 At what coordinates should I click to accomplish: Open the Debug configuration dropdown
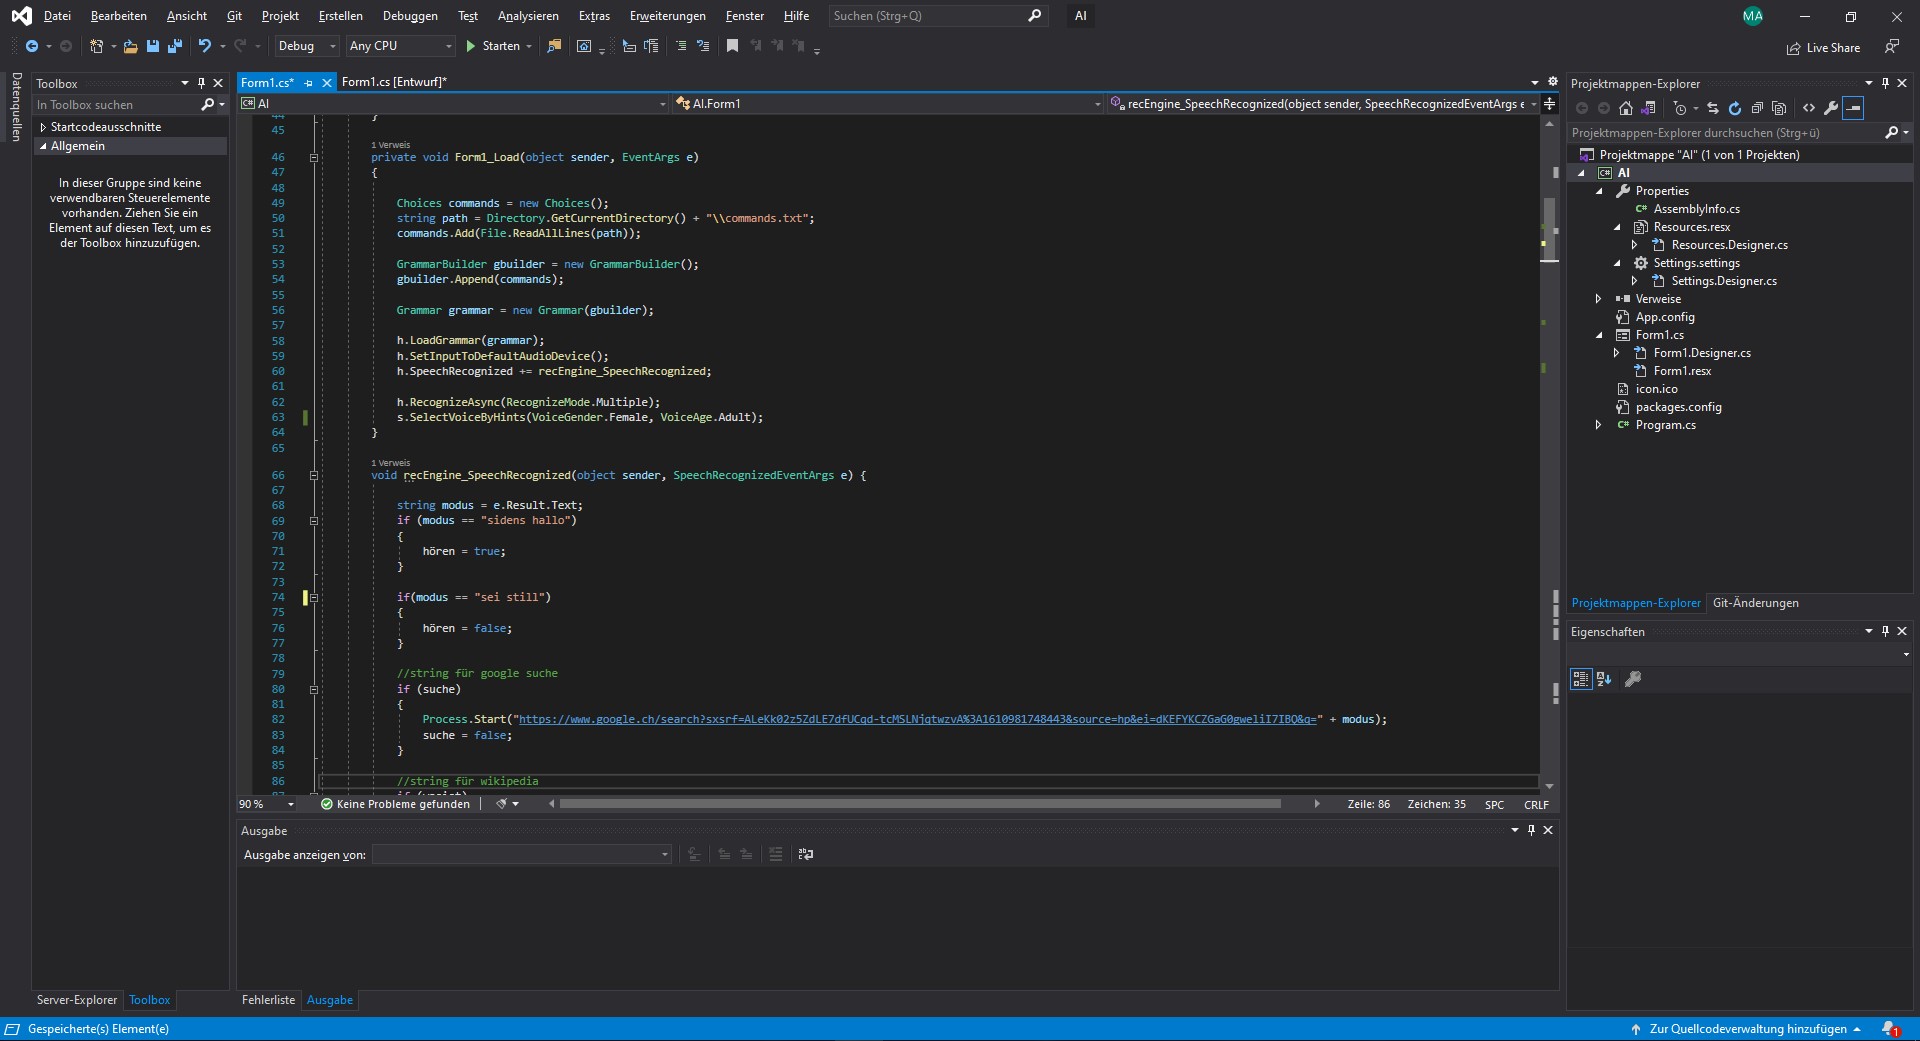[307, 46]
